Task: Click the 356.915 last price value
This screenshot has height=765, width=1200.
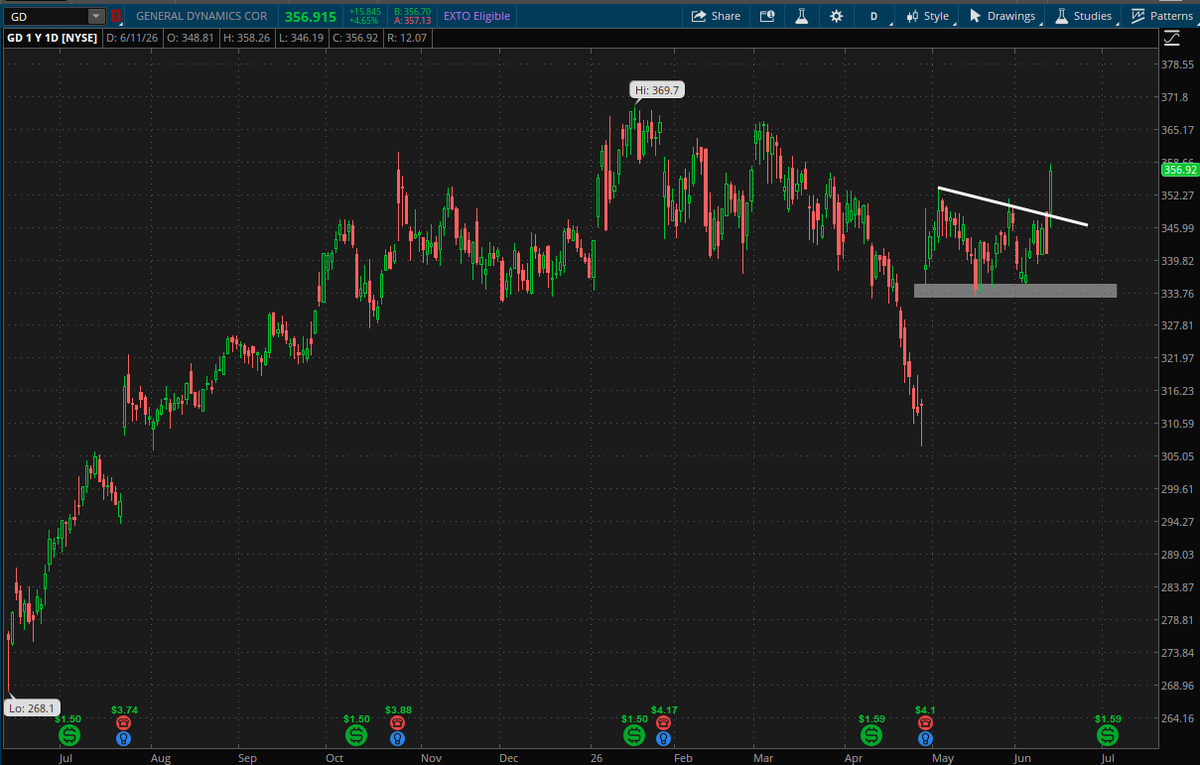Action: click(311, 16)
